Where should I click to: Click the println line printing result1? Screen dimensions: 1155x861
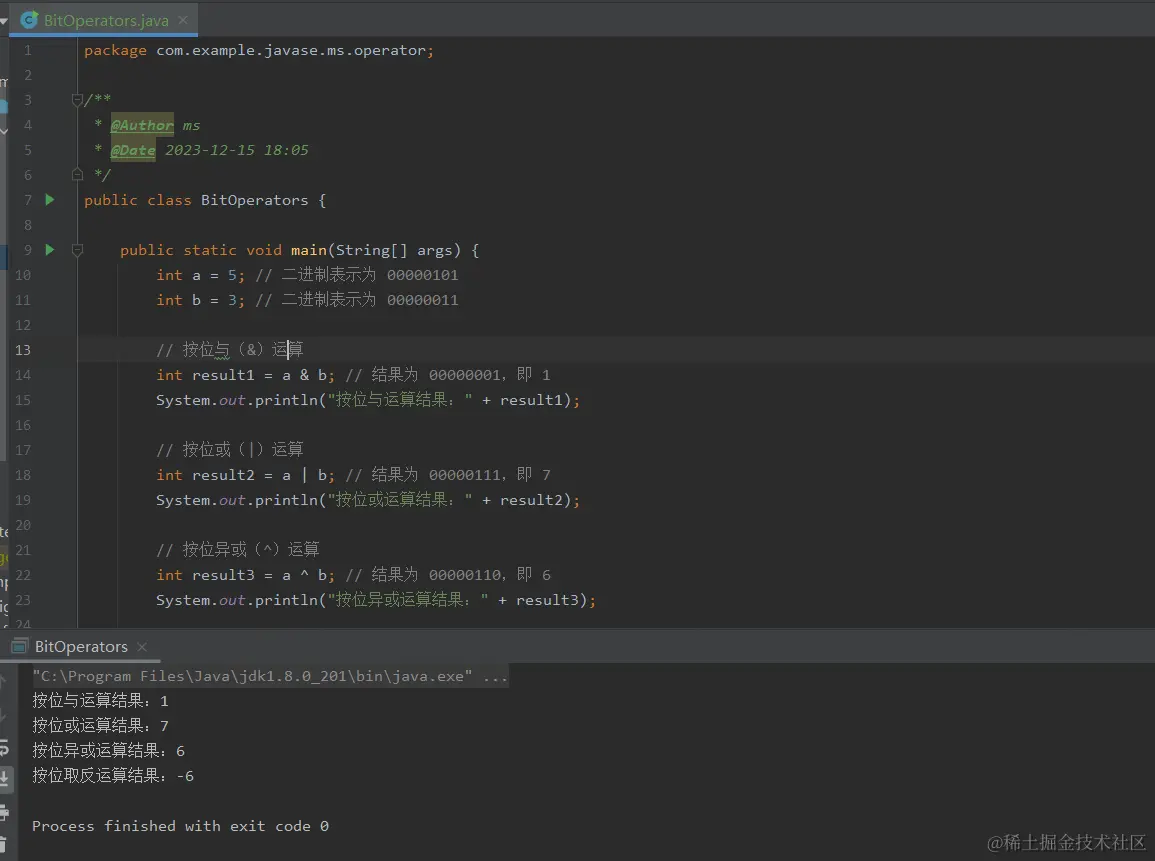[368, 400]
